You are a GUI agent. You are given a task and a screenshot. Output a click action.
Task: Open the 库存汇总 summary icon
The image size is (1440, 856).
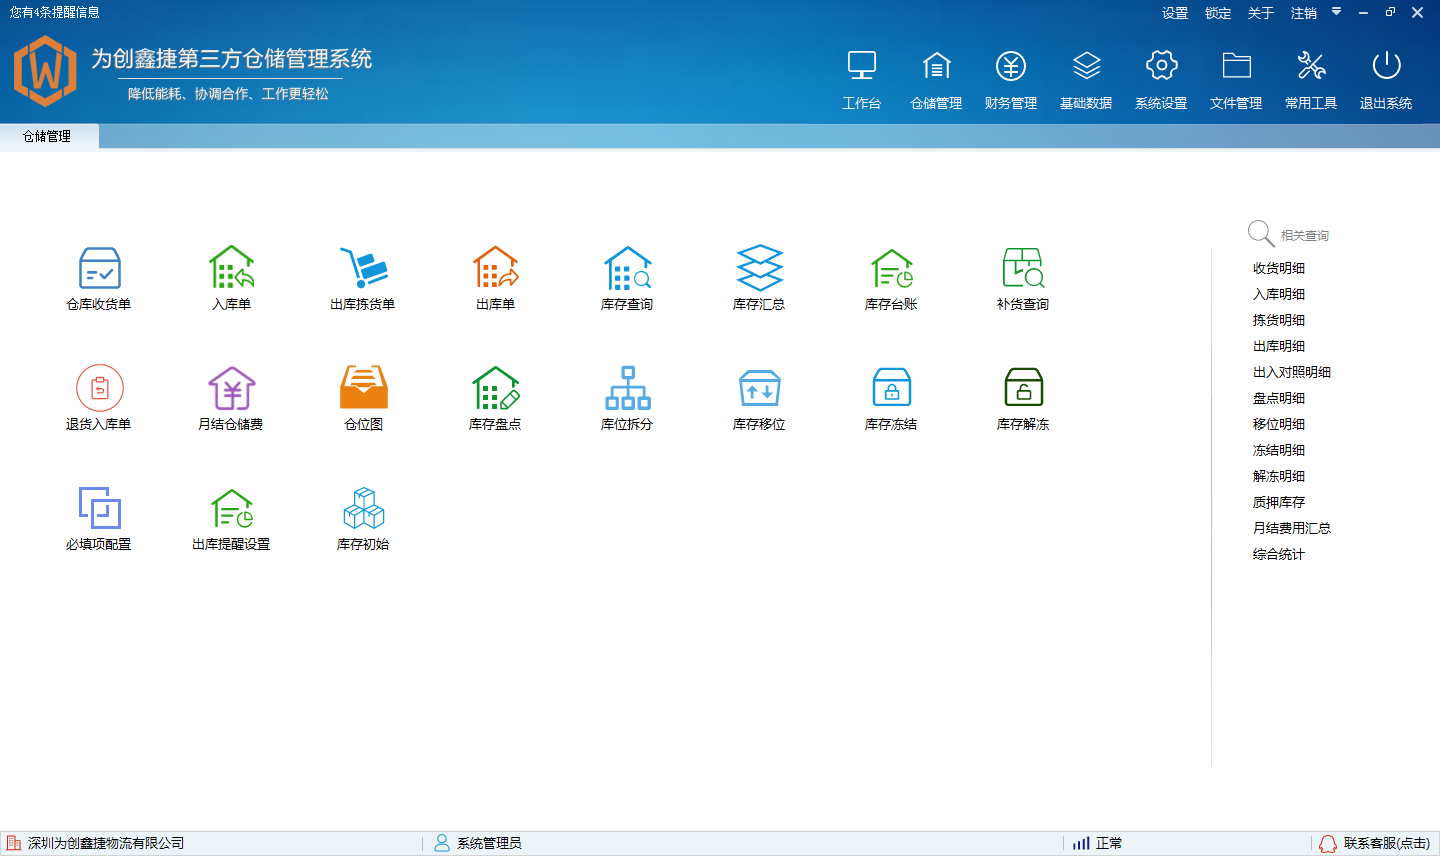pos(760,268)
